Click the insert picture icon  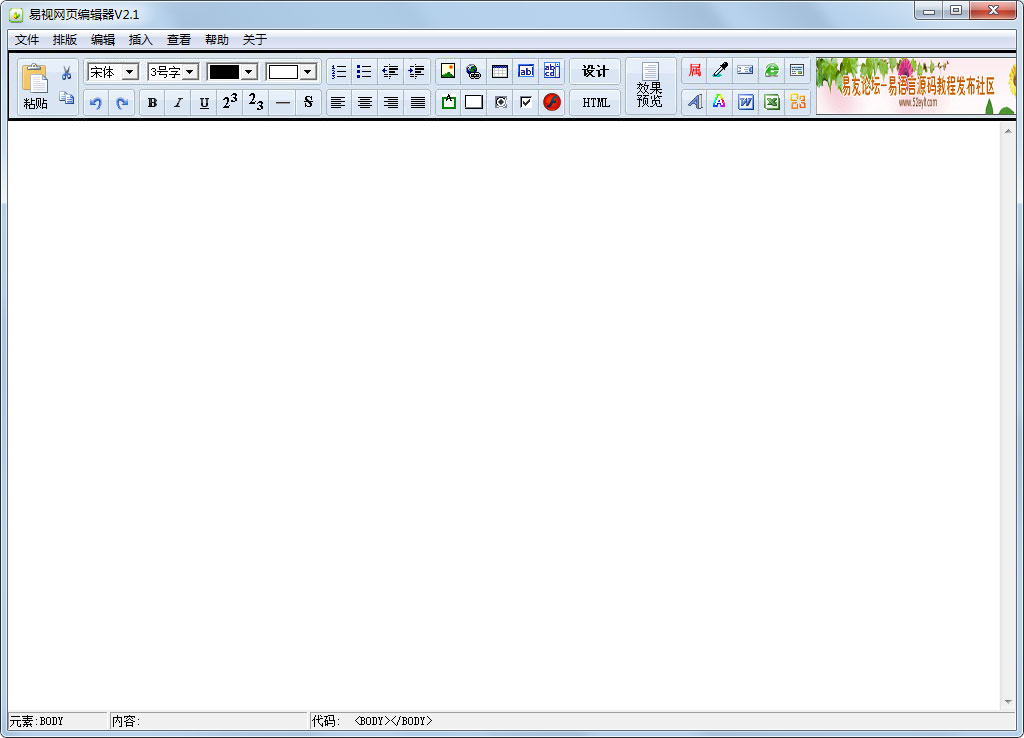pyautogui.click(x=448, y=71)
